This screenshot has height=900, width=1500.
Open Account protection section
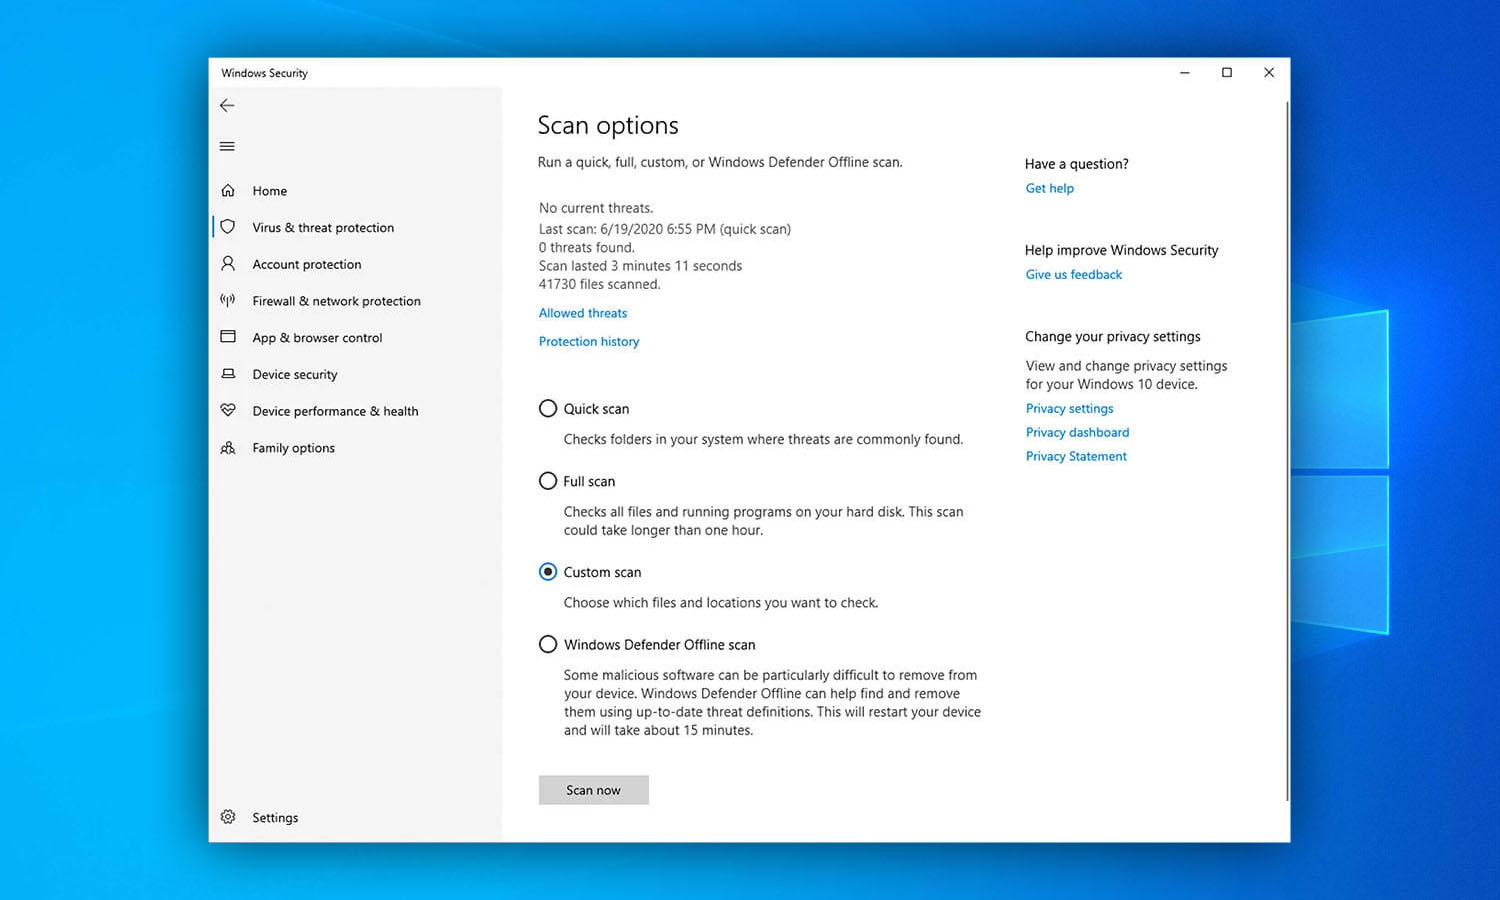coord(307,265)
